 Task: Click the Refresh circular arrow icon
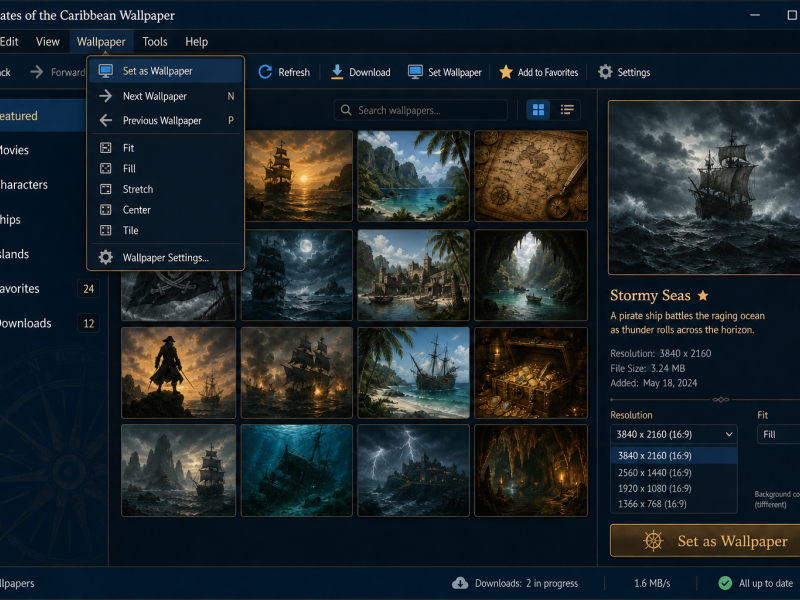click(265, 72)
